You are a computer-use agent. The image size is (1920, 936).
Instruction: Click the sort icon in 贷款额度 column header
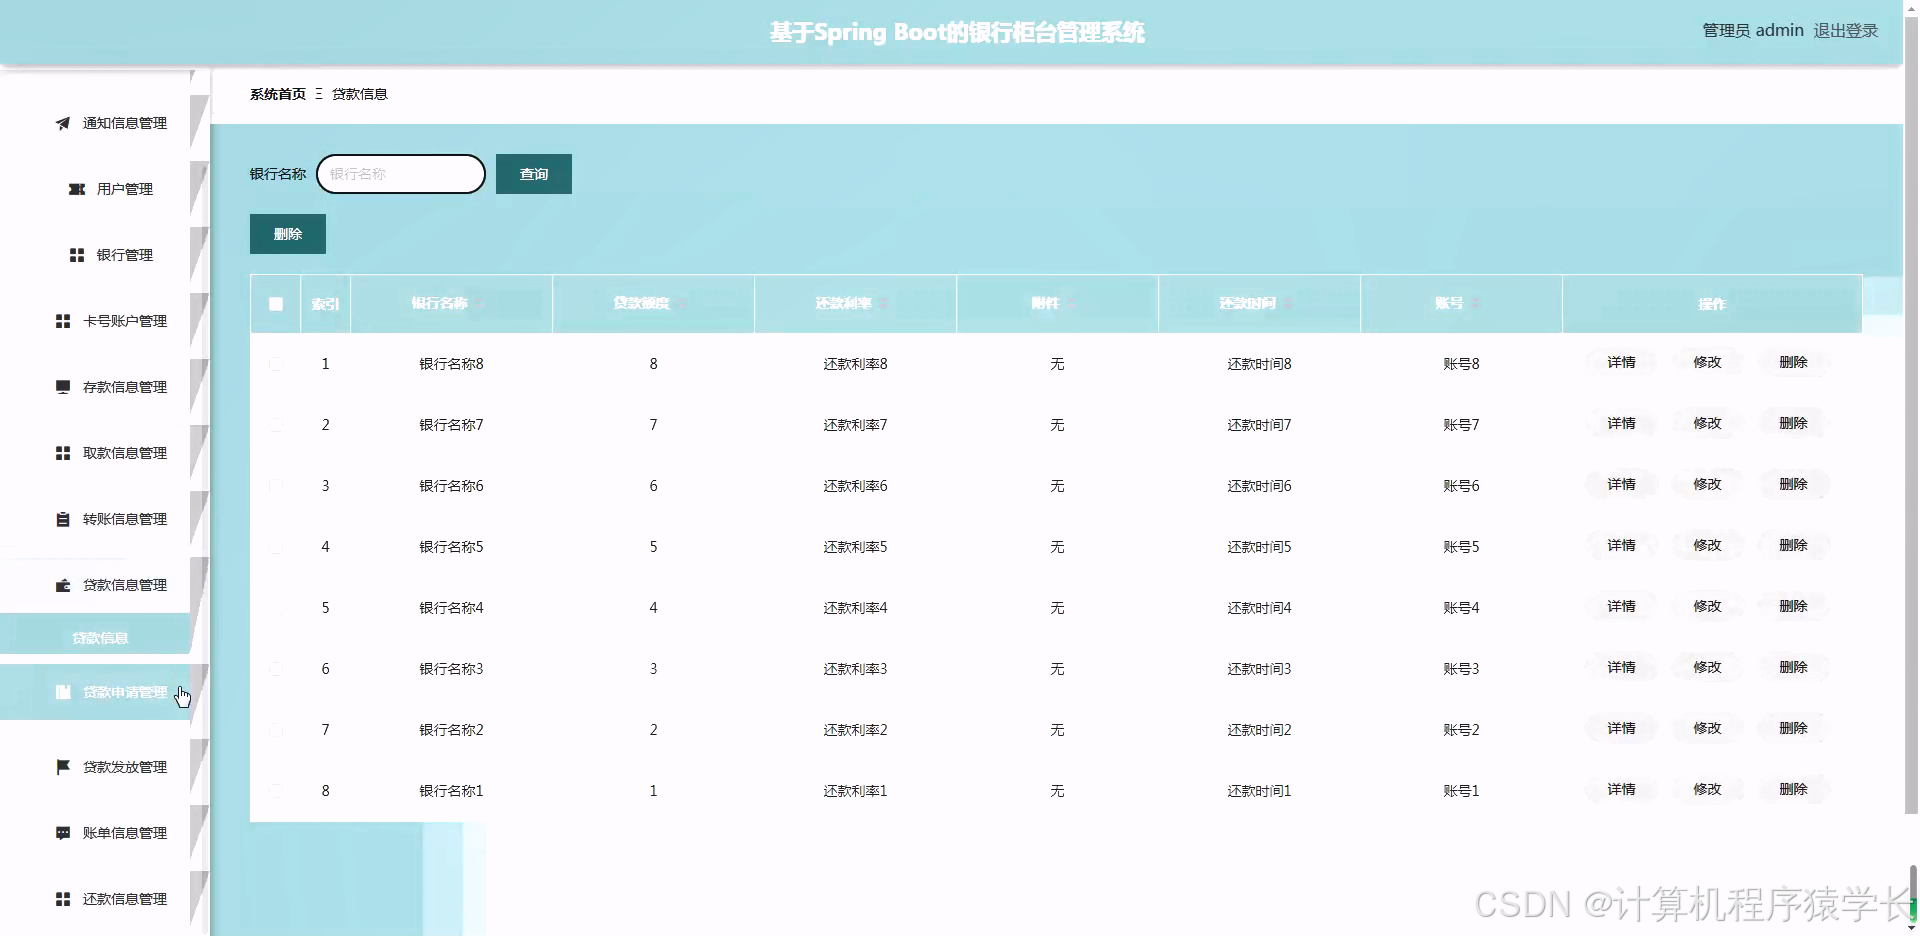[680, 303]
